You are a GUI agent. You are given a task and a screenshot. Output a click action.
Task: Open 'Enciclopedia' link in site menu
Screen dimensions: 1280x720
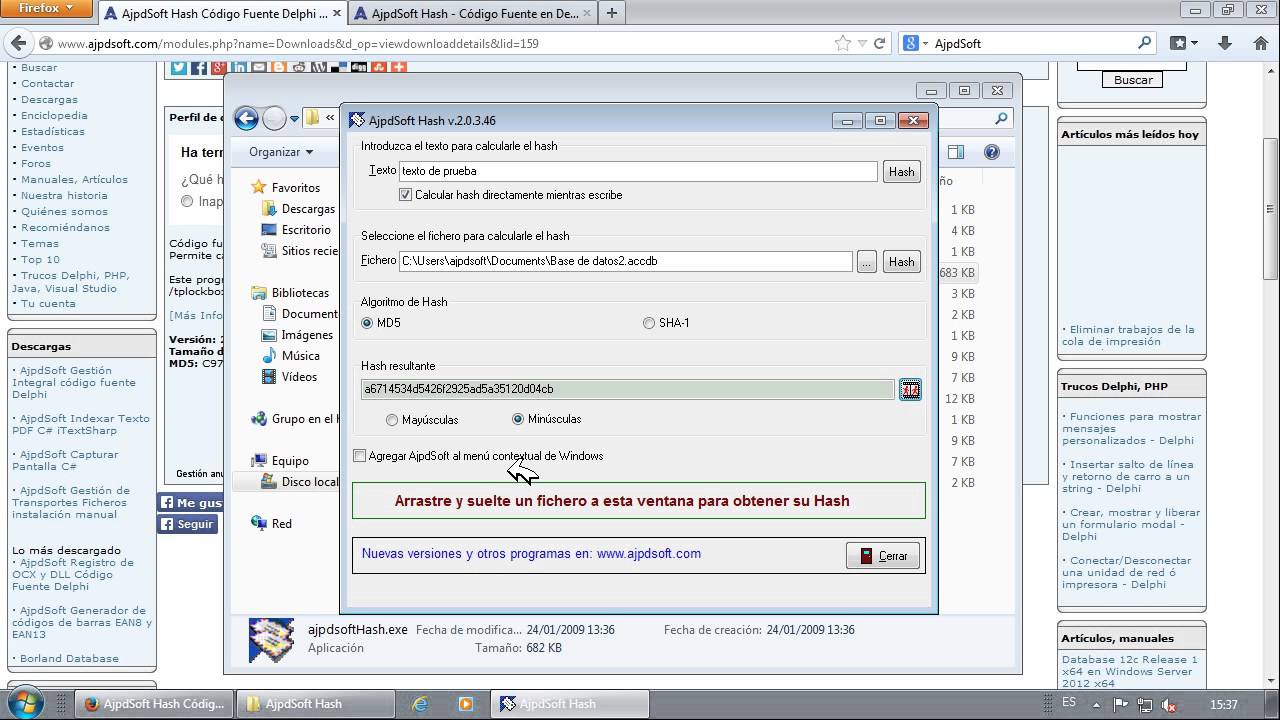click(54, 115)
